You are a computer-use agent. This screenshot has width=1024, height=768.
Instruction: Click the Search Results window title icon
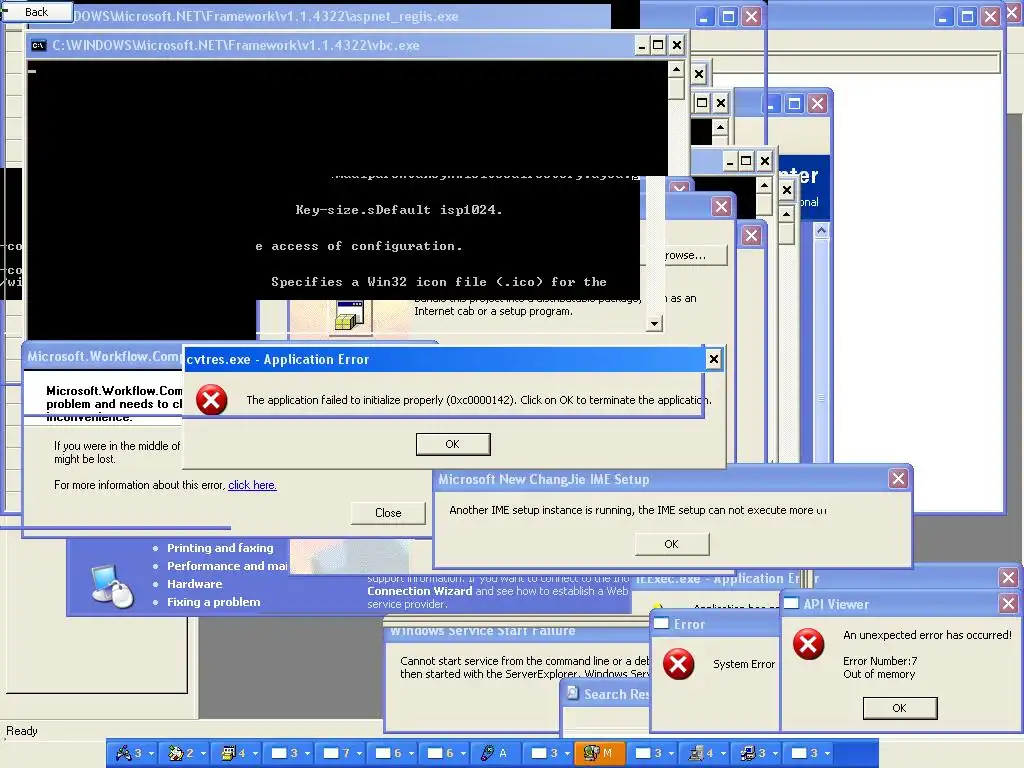click(x=573, y=693)
